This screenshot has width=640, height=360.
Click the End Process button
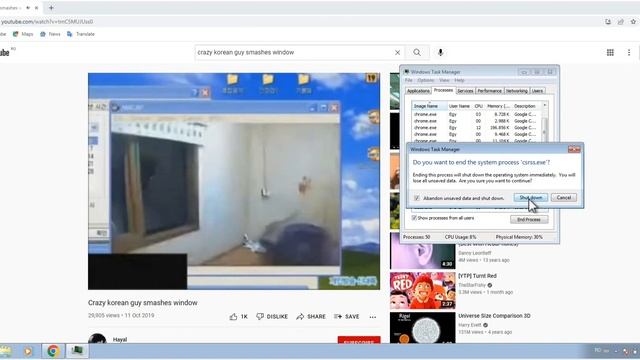pos(529,220)
